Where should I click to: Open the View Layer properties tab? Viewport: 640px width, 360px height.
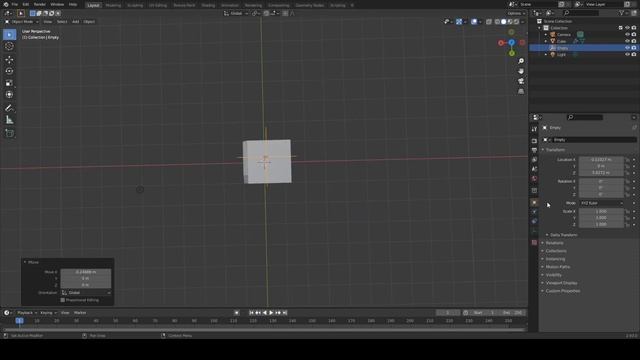[x=534, y=160]
